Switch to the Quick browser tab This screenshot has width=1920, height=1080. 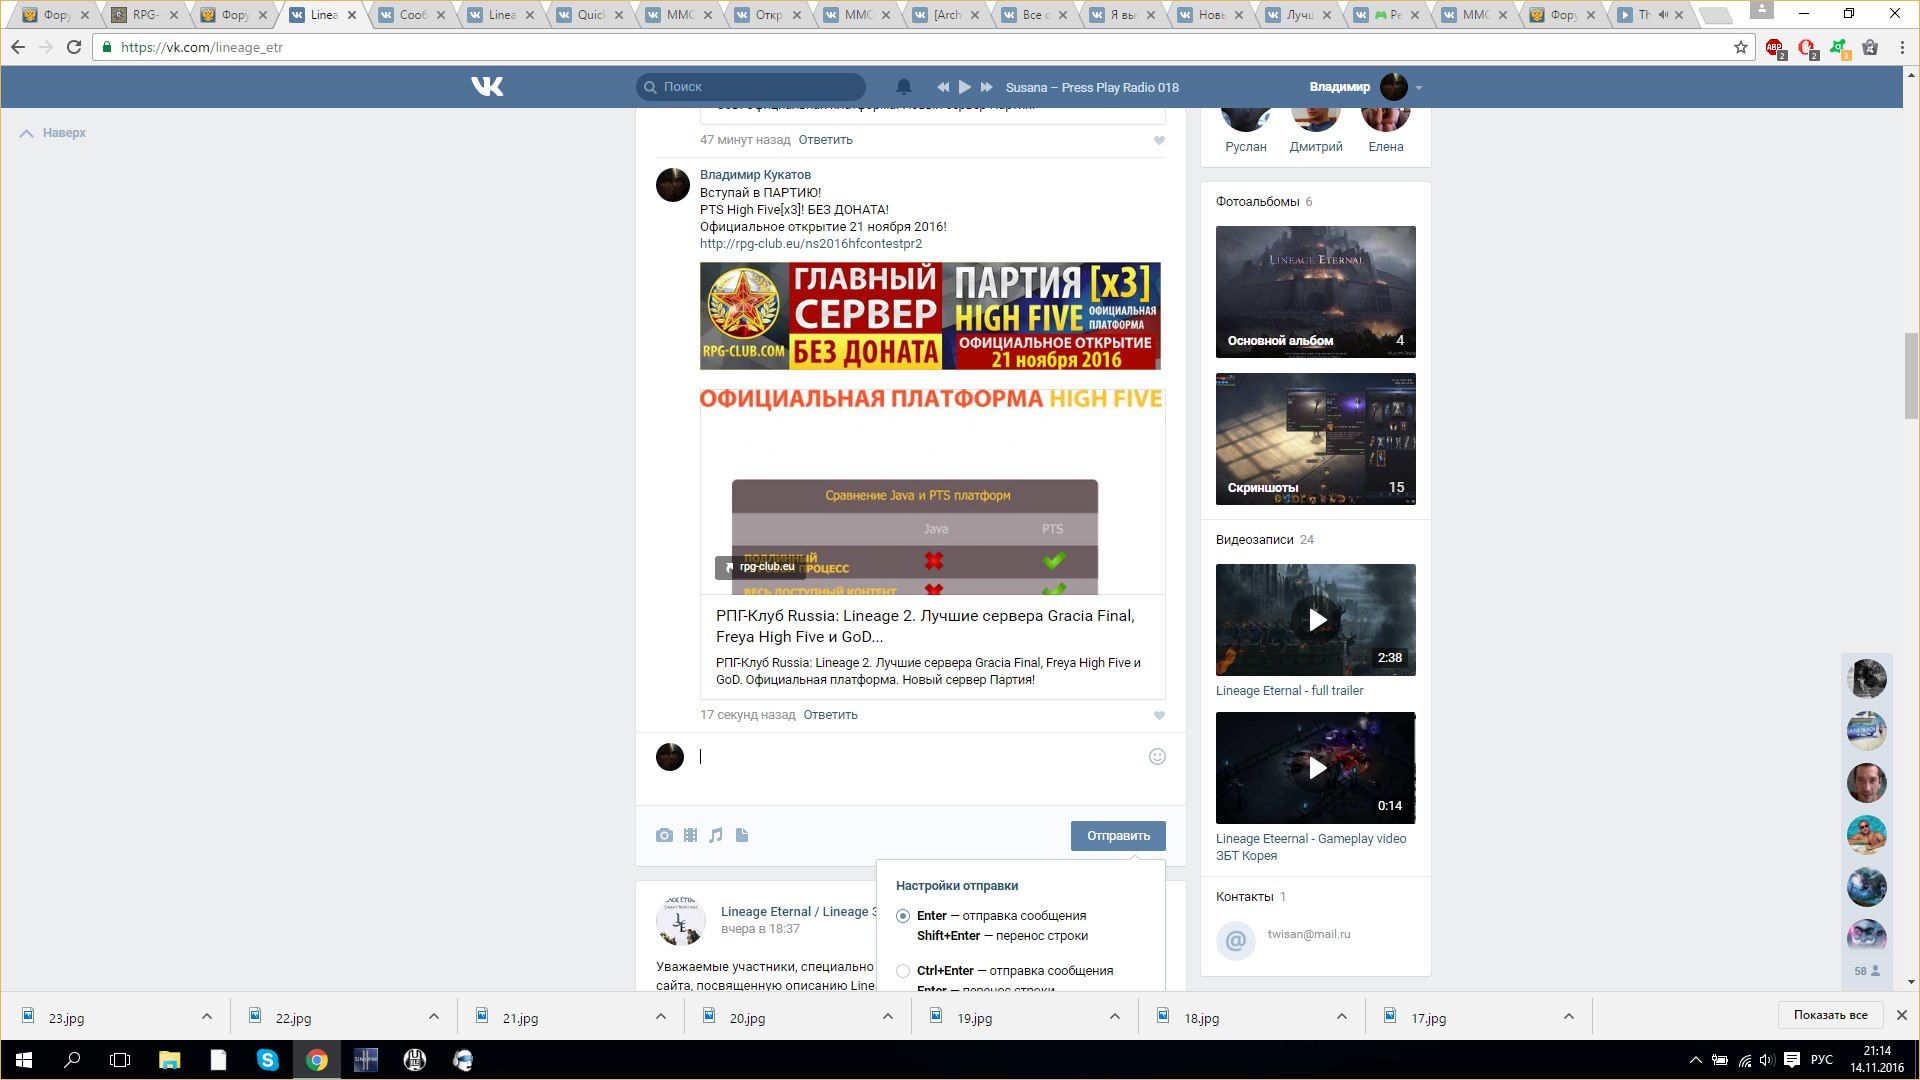click(x=590, y=15)
